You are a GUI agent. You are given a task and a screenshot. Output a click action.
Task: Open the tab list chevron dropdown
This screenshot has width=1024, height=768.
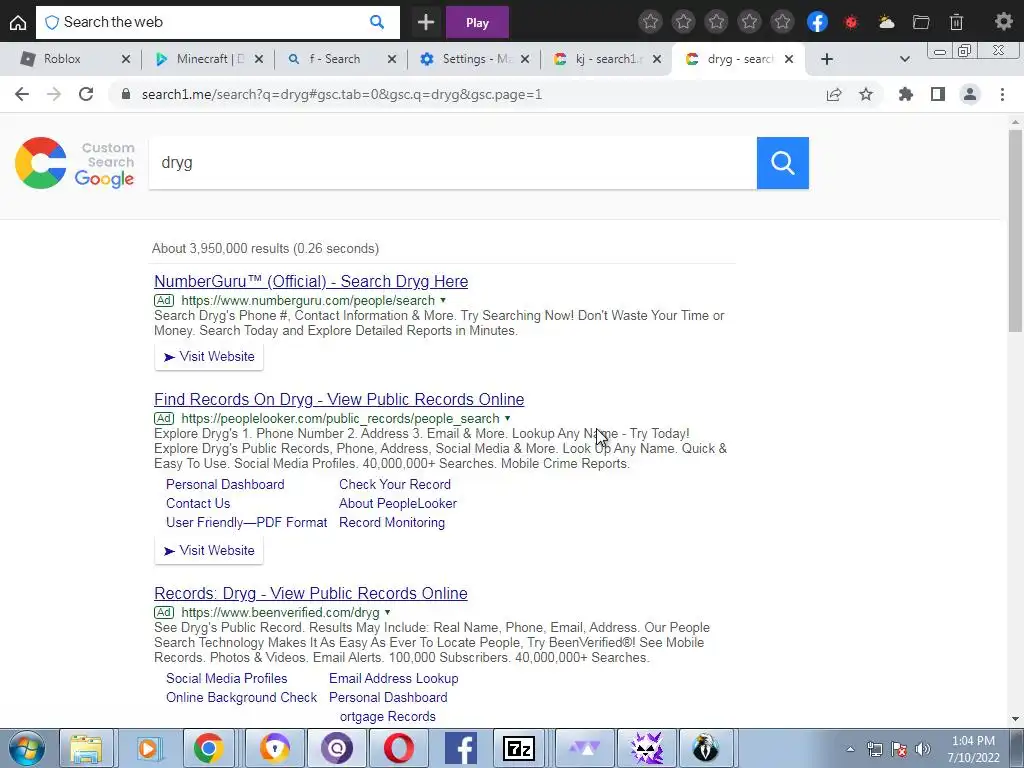click(904, 59)
